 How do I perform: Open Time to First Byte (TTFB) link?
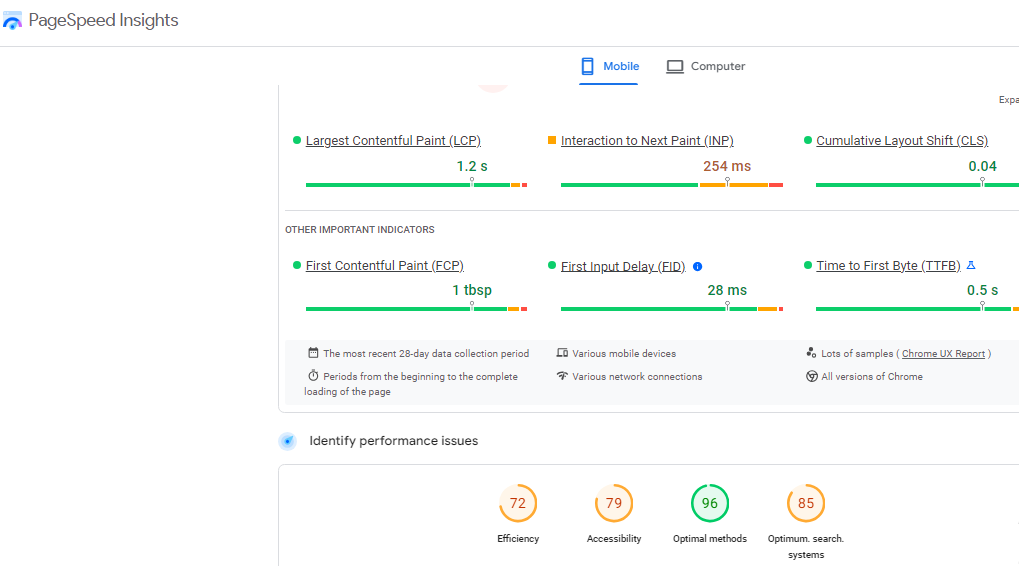click(888, 265)
